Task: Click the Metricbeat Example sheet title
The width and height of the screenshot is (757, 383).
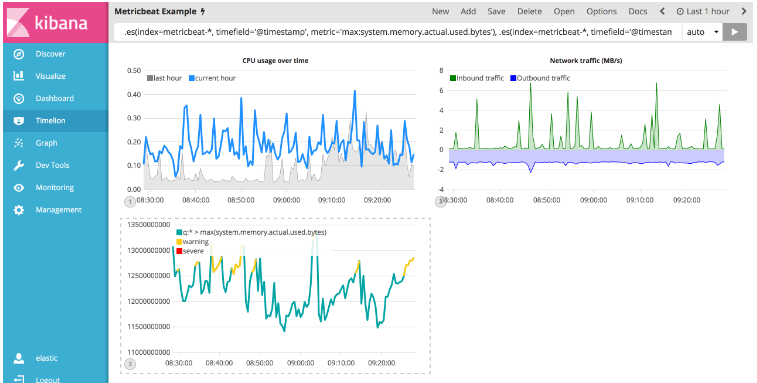Action: tap(155, 12)
